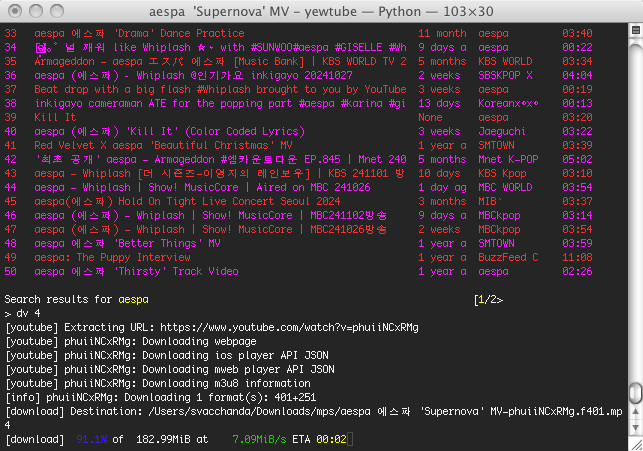Click the 'Downloading ios player API JSON' line
The width and height of the screenshot is (643, 451).
click(x=167, y=355)
